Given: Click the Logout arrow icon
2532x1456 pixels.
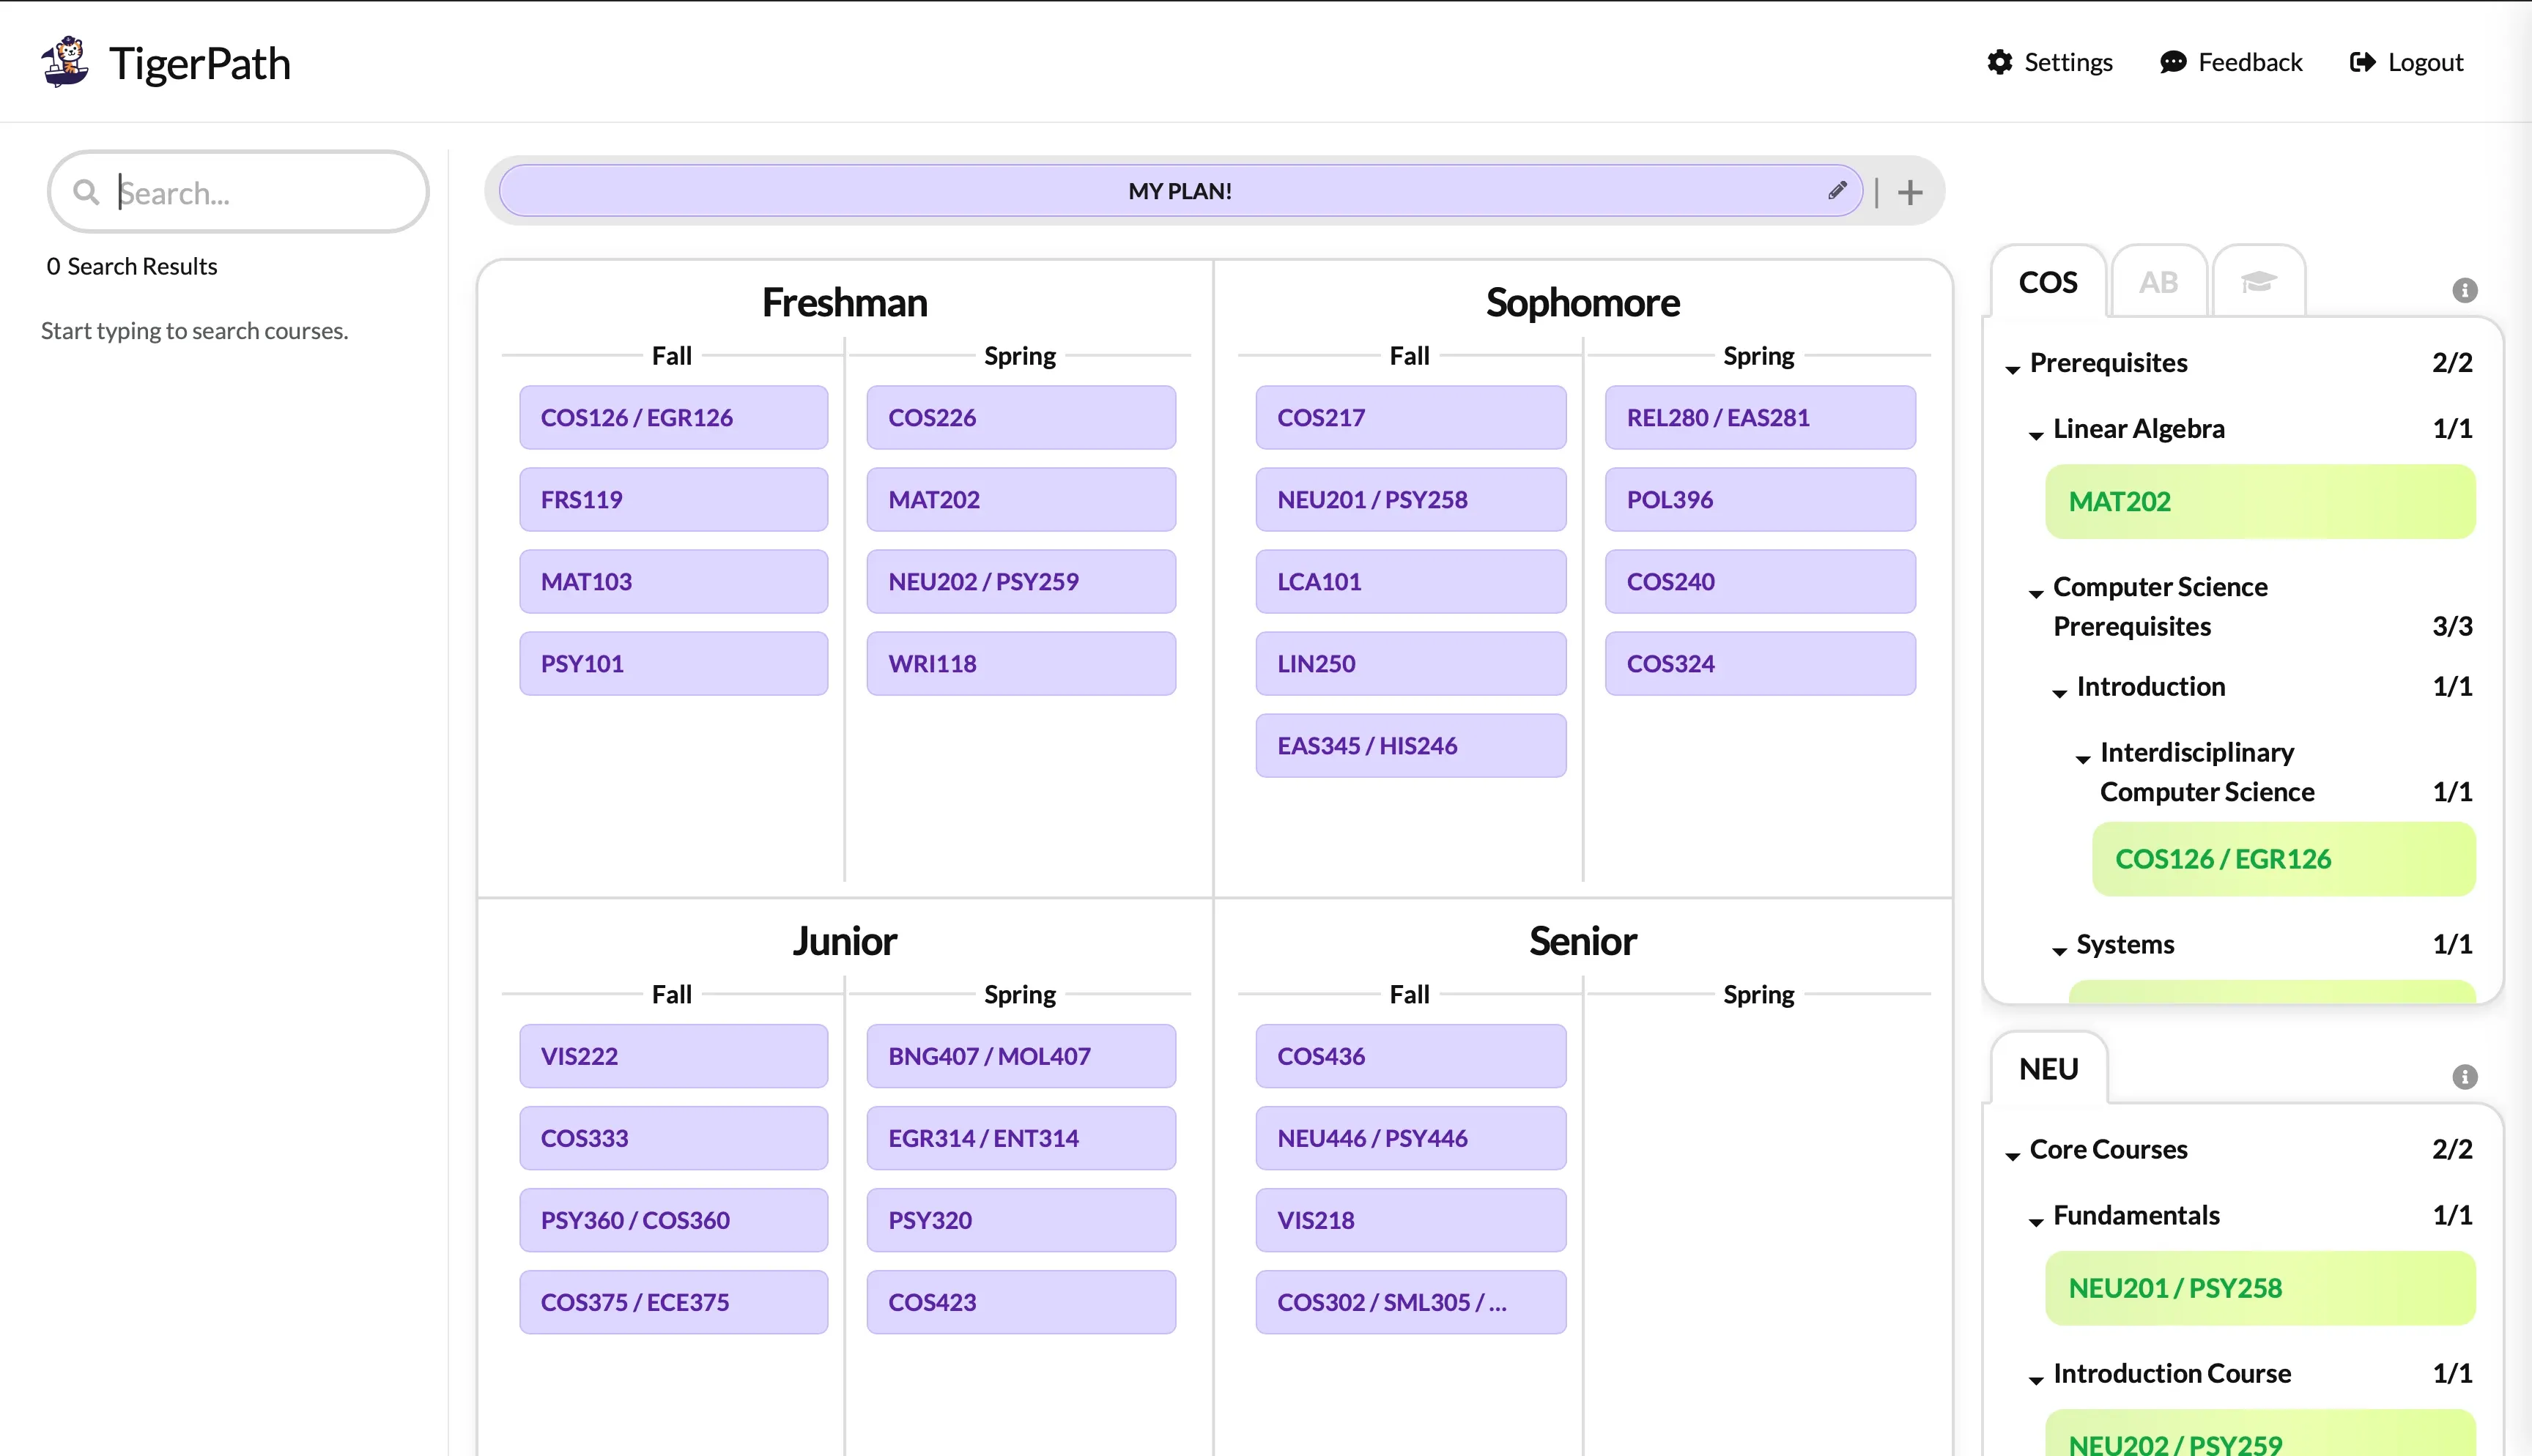Looking at the screenshot, I should (2362, 62).
